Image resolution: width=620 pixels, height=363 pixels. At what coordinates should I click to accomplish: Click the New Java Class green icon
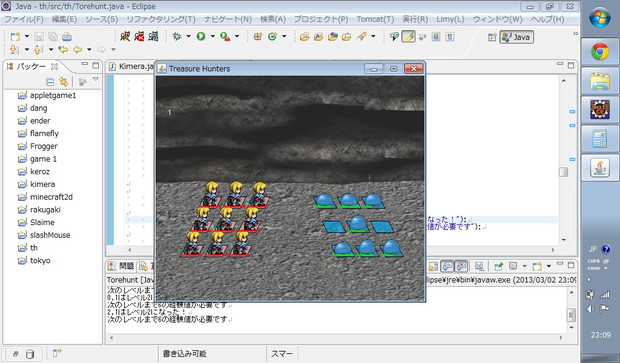tap(272, 37)
